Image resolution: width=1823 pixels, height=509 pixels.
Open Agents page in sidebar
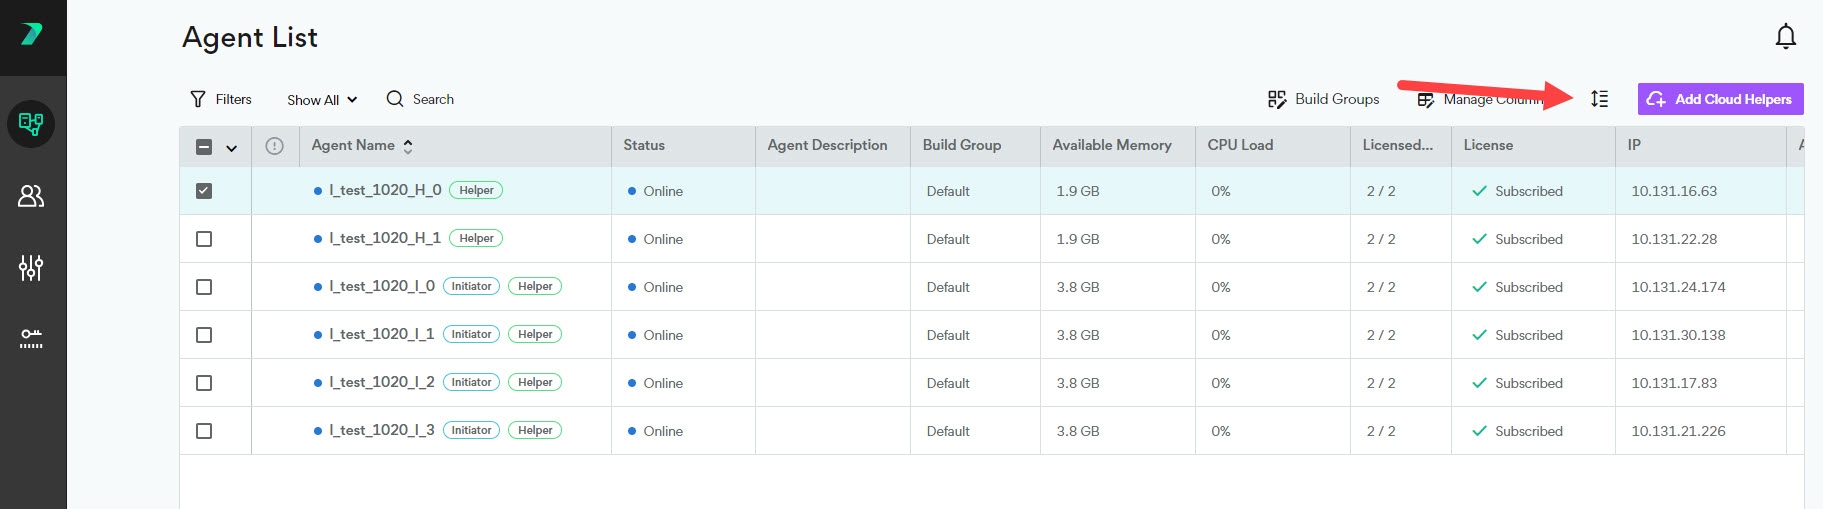point(31,124)
